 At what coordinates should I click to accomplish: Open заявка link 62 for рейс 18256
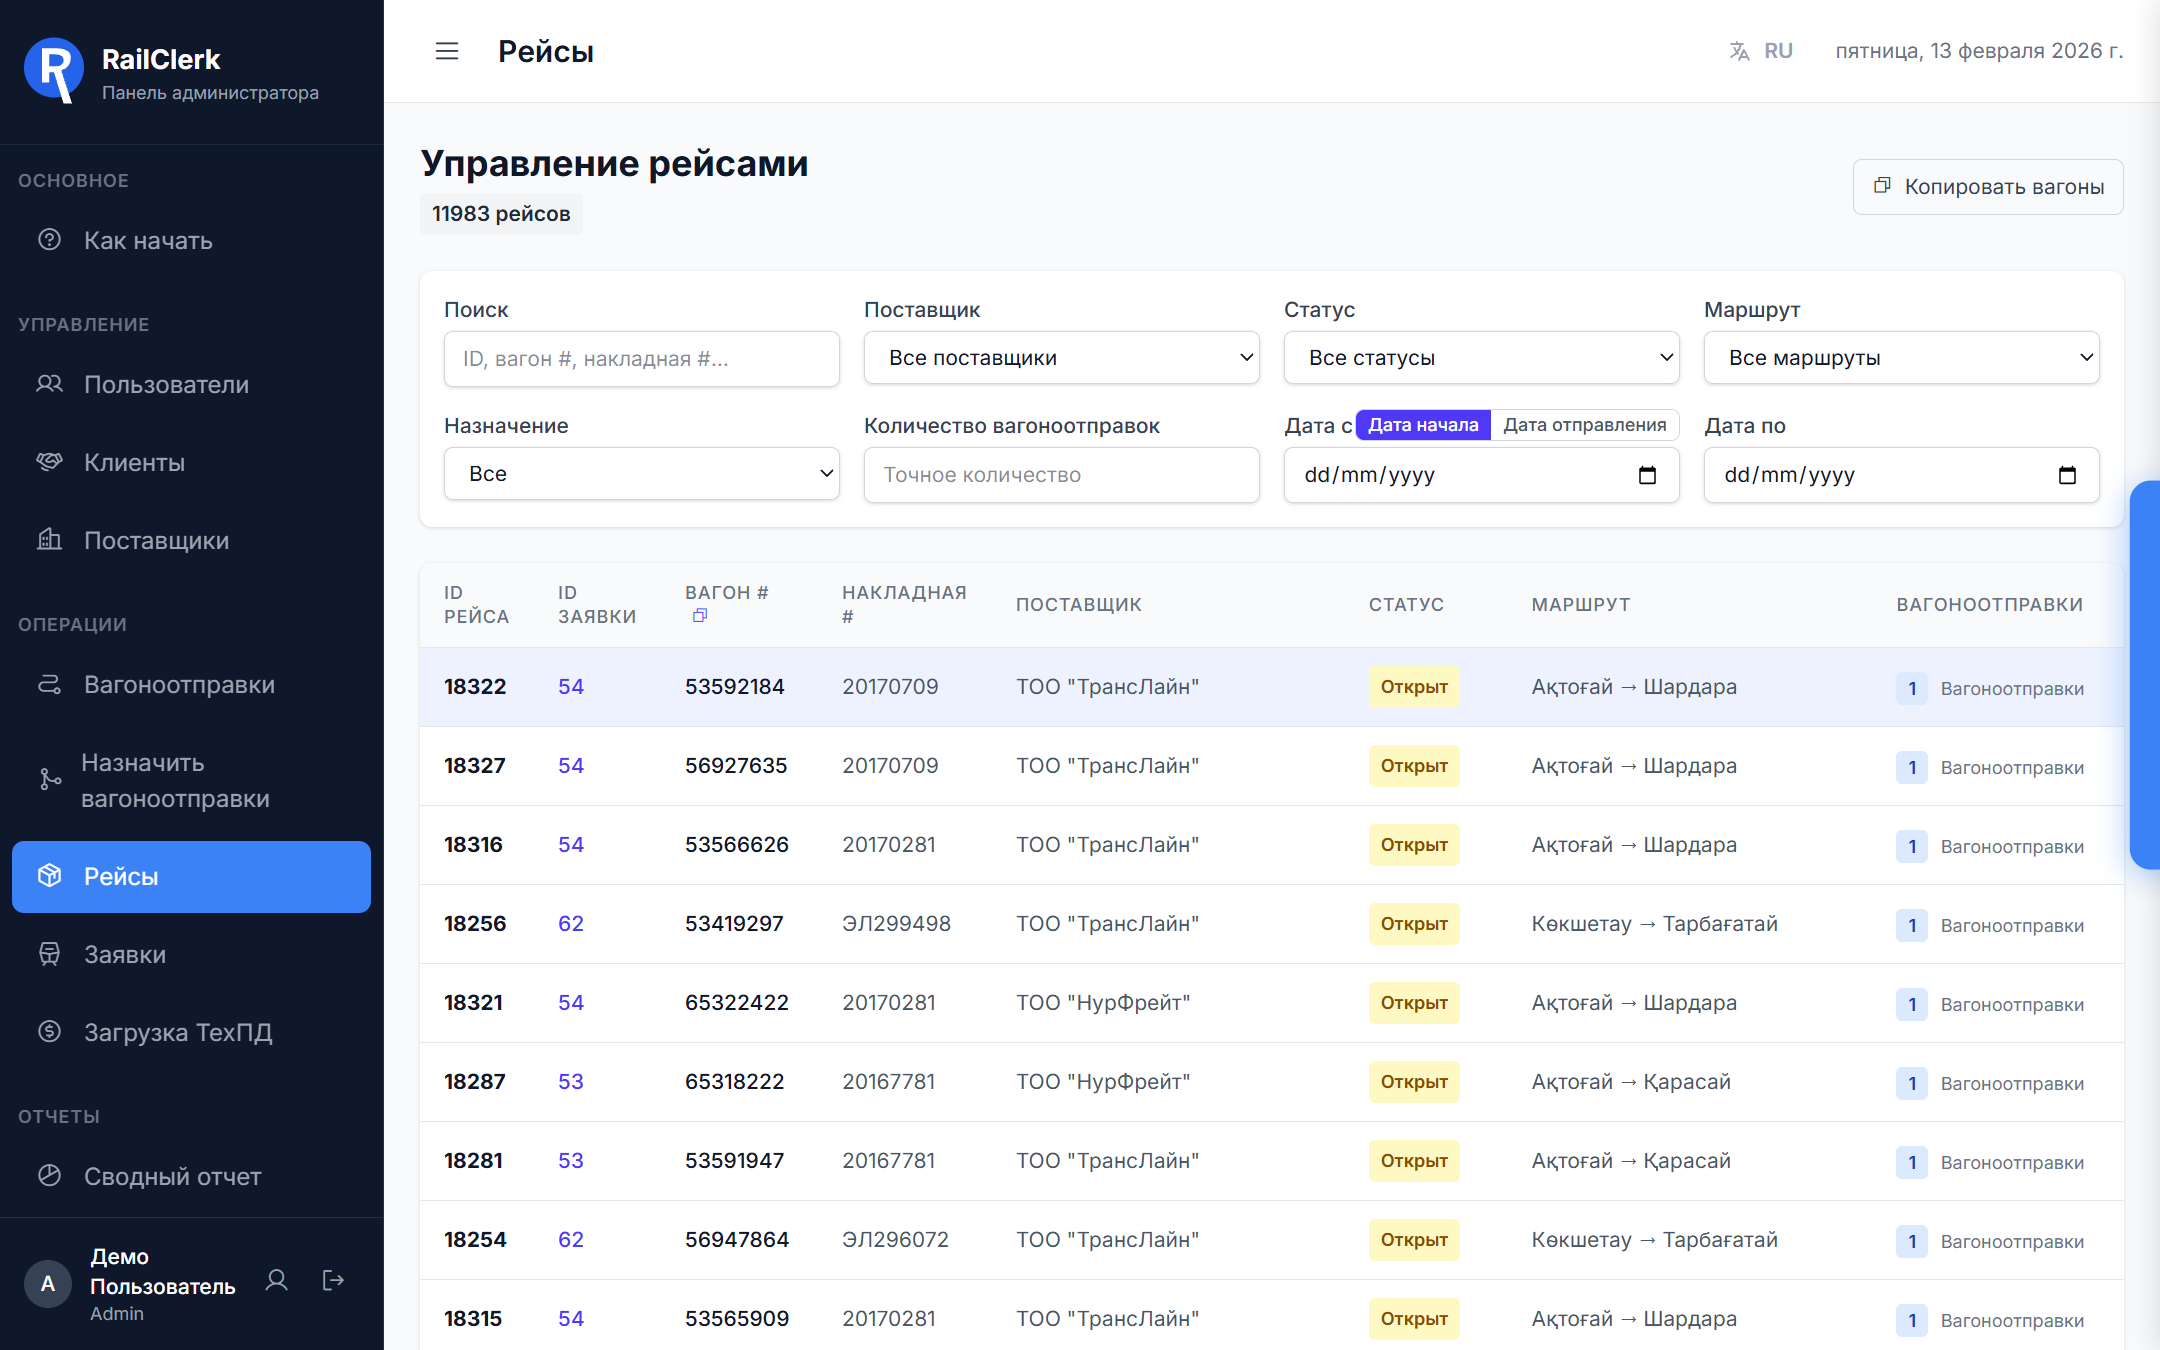570,924
